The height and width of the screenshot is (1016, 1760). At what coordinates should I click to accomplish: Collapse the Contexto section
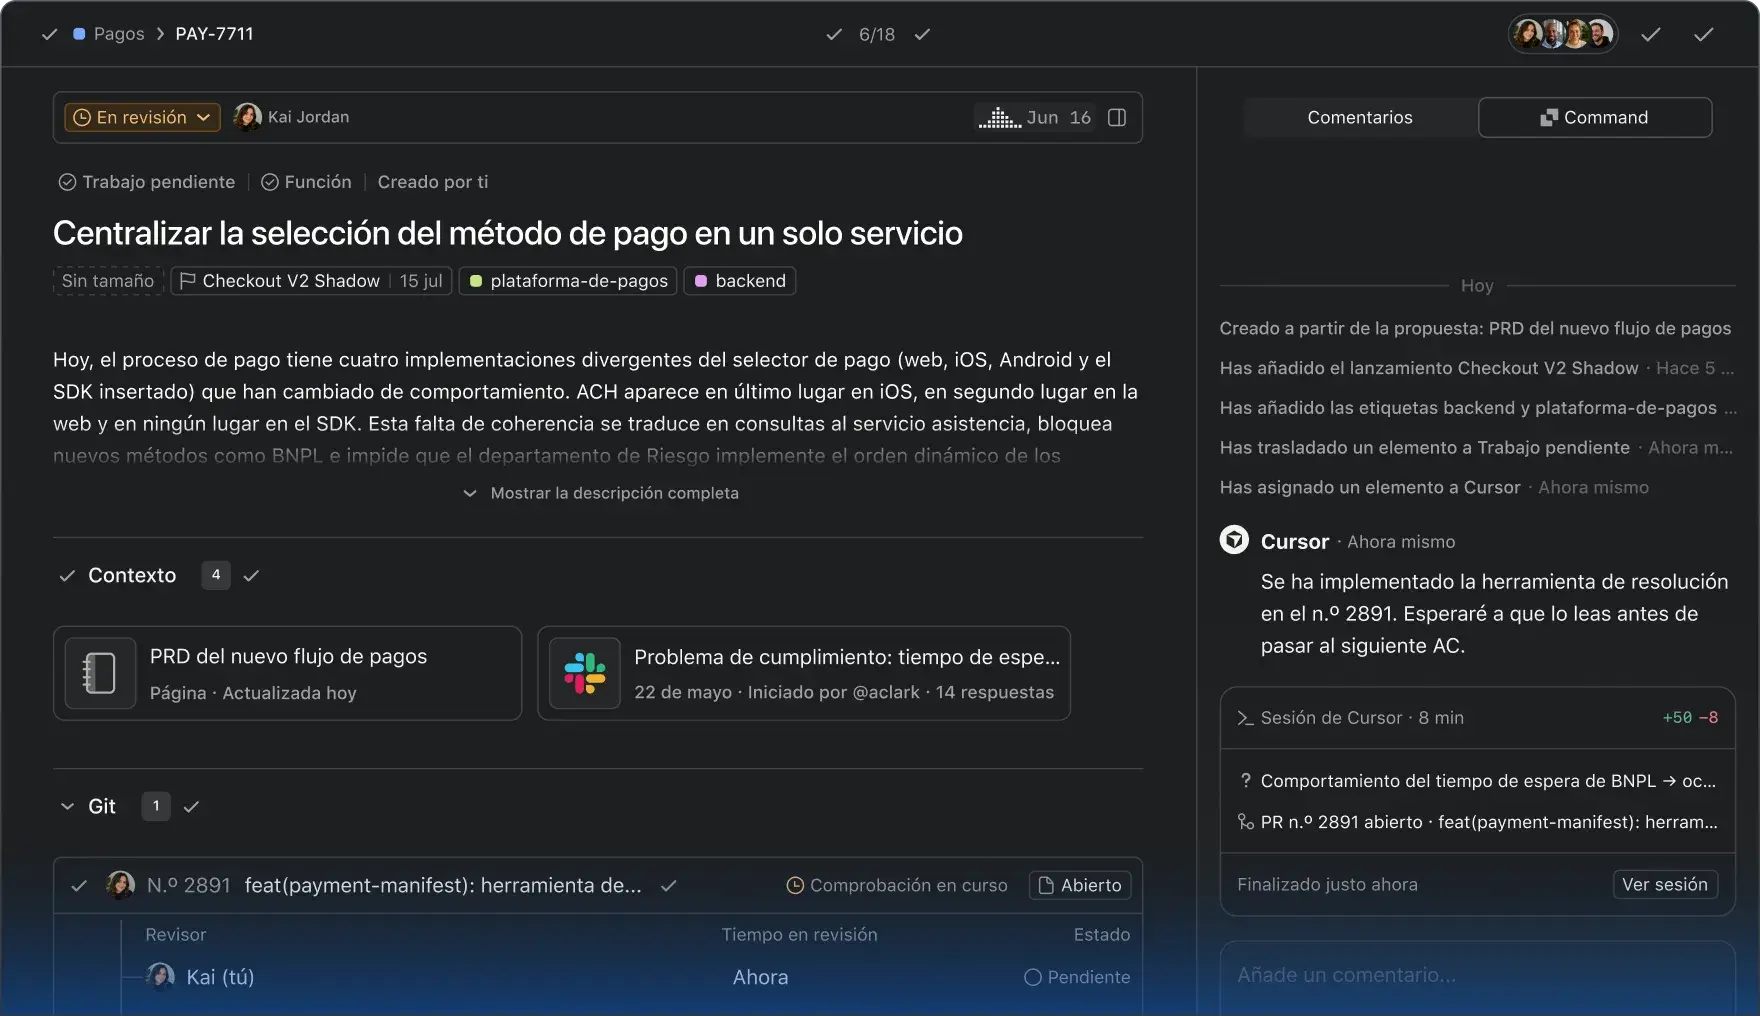[67, 575]
